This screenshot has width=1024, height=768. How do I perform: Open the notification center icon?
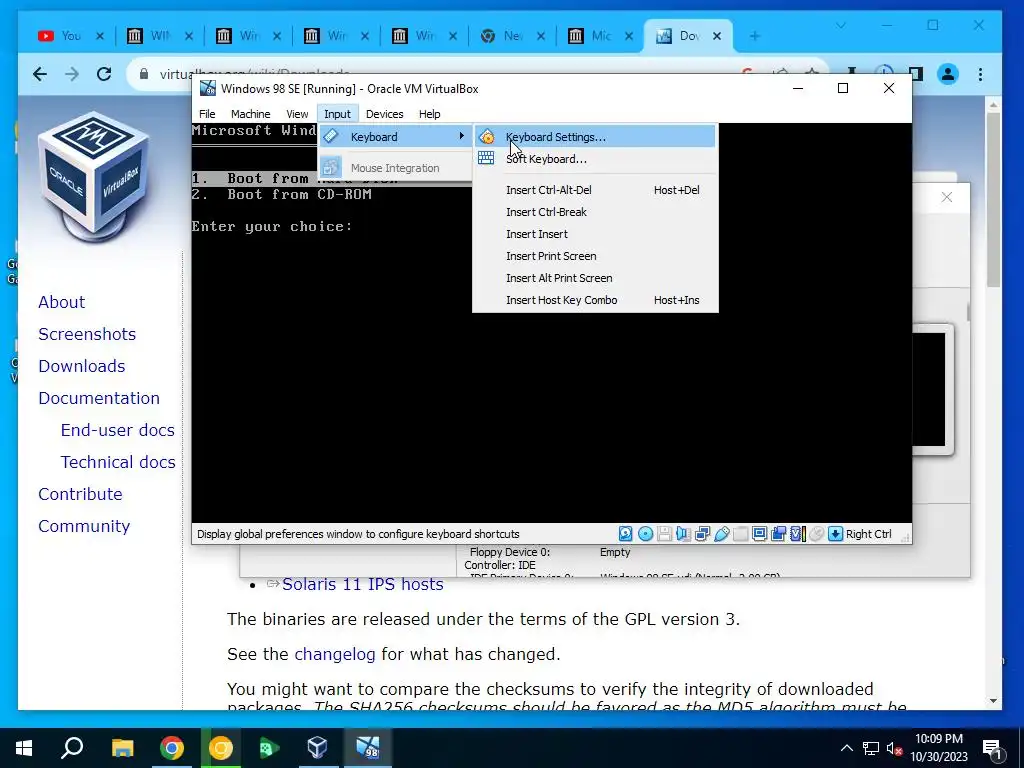coord(993,749)
